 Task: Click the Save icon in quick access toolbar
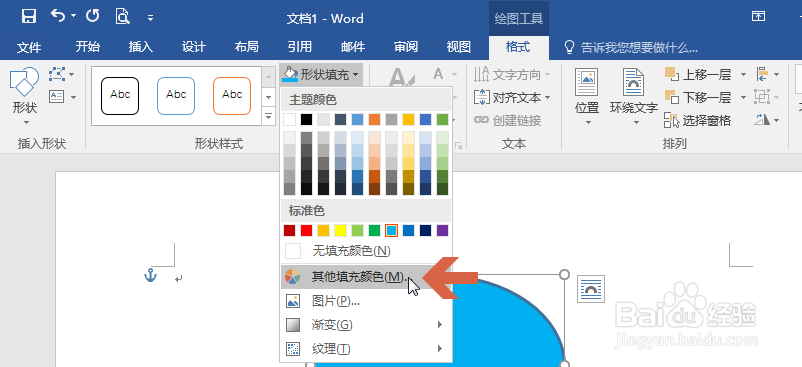29,16
